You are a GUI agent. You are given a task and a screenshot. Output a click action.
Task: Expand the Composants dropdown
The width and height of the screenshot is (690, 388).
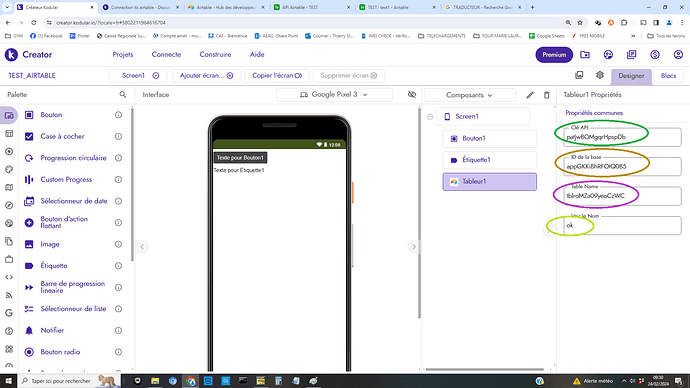[x=470, y=95]
